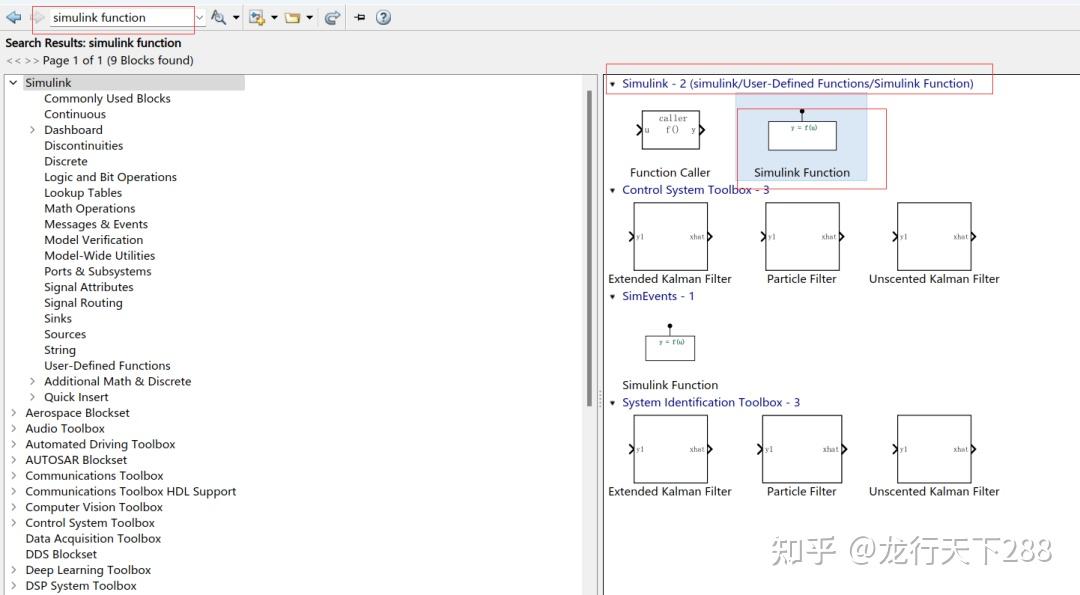This screenshot has width=1080, height=595.
Task: Select Model-Wide Utilities library
Action: click(x=100, y=255)
